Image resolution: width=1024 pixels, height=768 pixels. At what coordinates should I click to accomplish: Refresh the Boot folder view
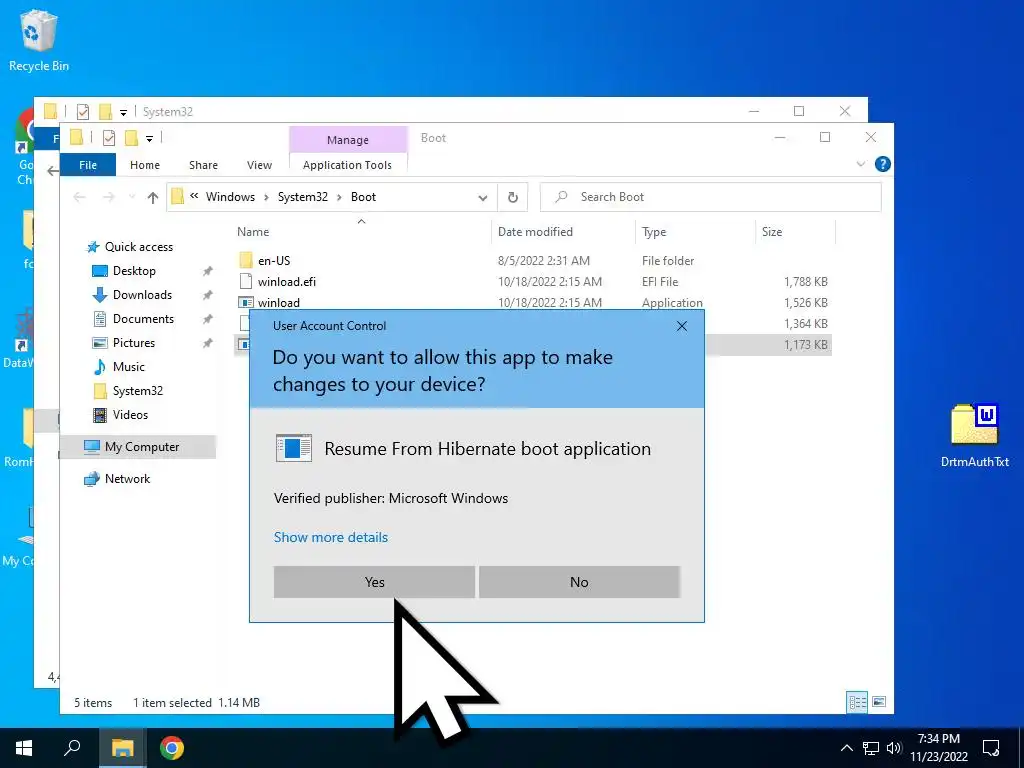click(513, 197)
